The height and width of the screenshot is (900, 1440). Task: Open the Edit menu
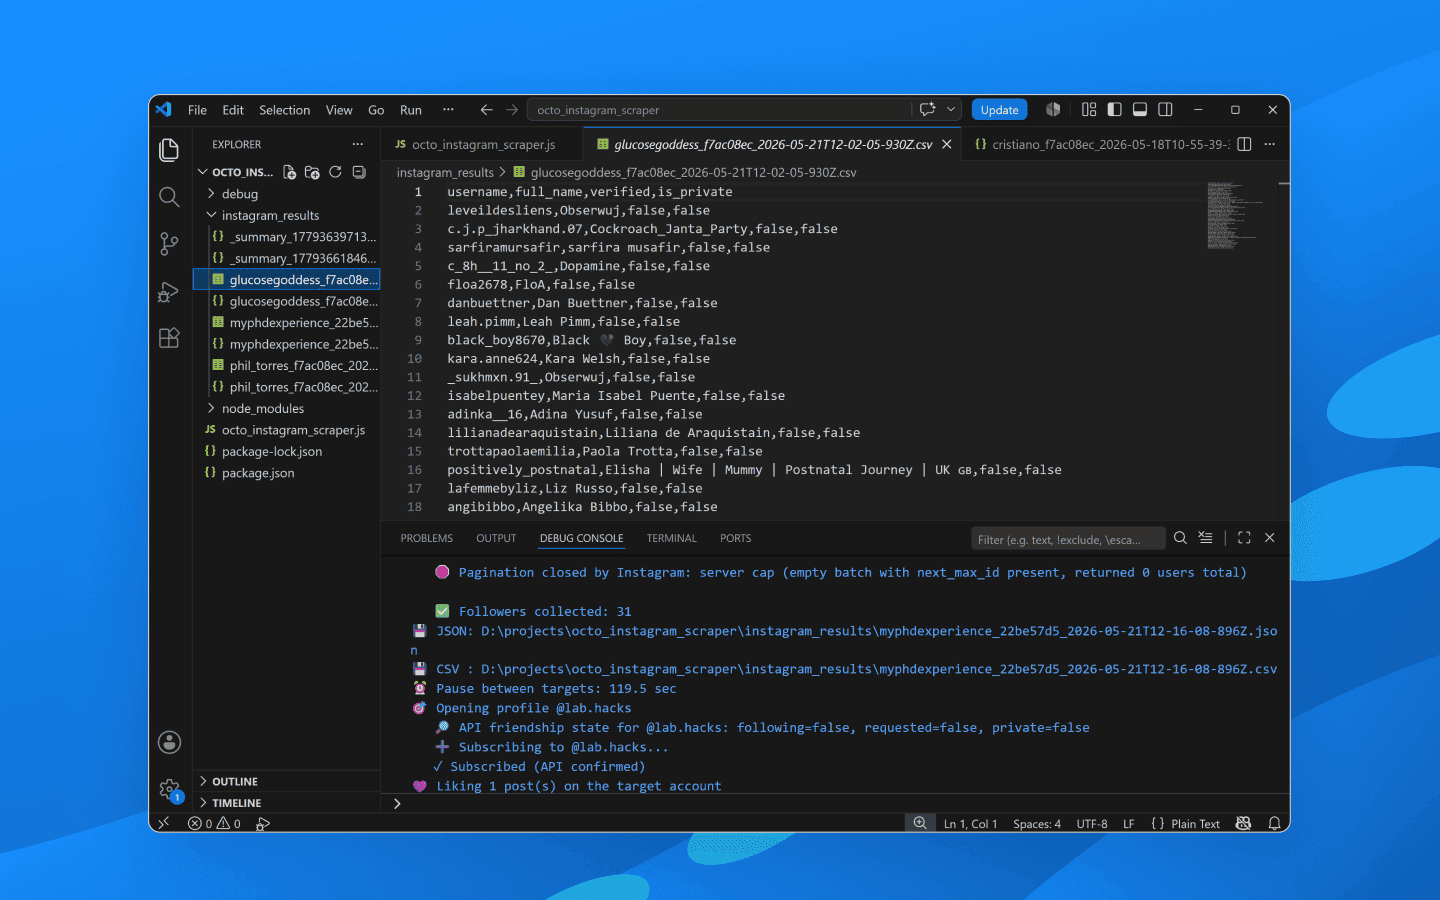pyautogui.click(x=233, y=110)
